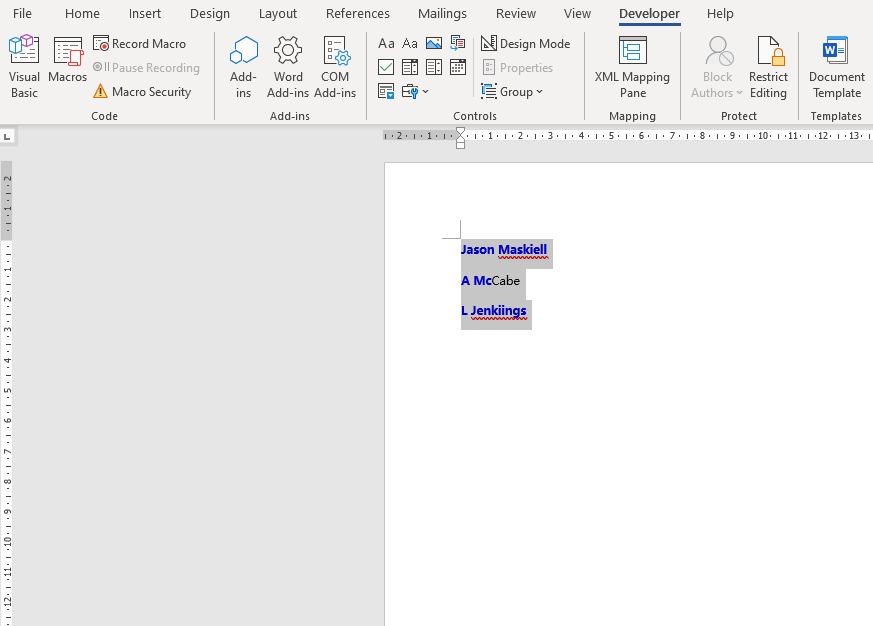
Task: Open the XML Mapping Pane
Action: pyautogui.click(x=632, y=67)
